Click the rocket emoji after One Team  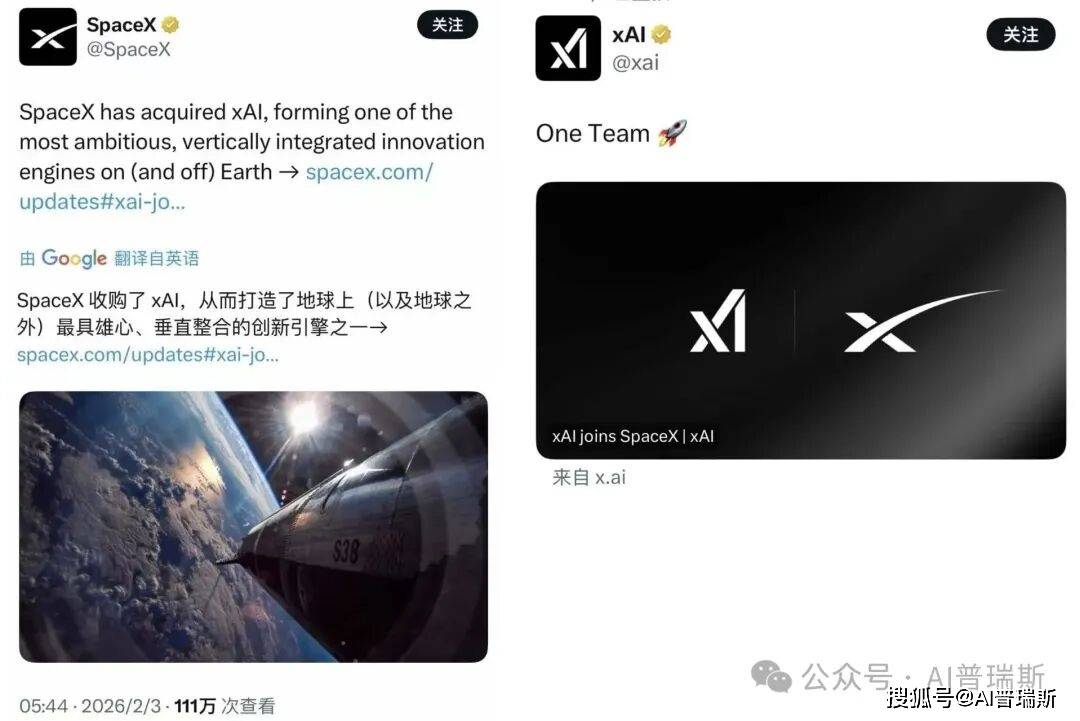click(x=672, y=133)
